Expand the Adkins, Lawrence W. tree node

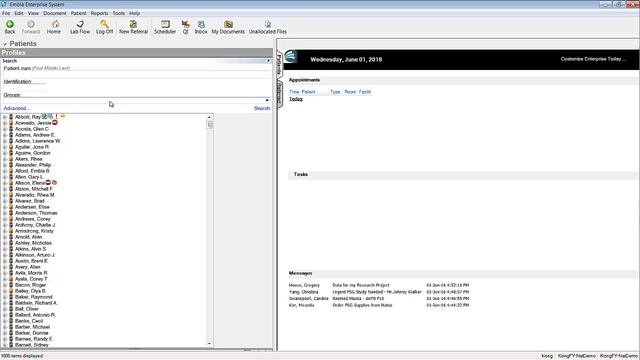pyautogui.click(x=5, y=141)
